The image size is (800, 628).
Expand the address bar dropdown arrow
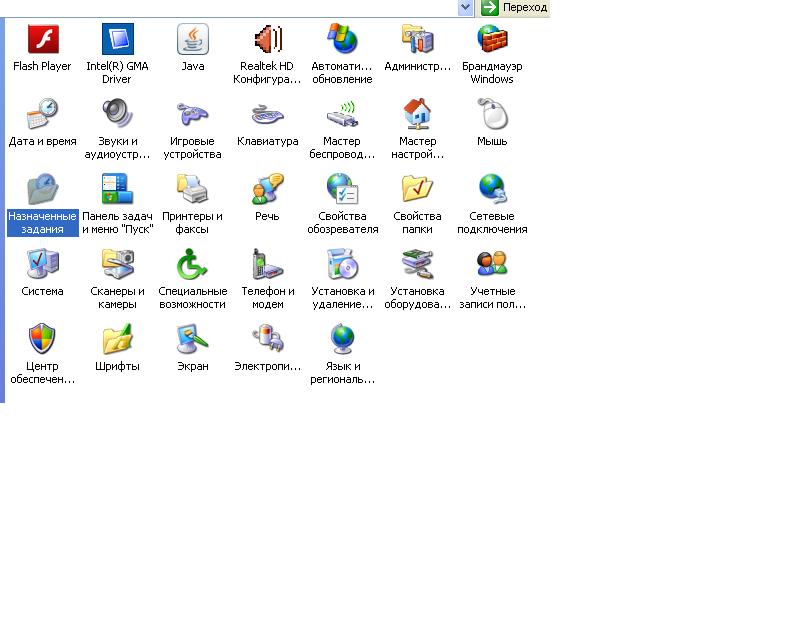click(465, 7)
